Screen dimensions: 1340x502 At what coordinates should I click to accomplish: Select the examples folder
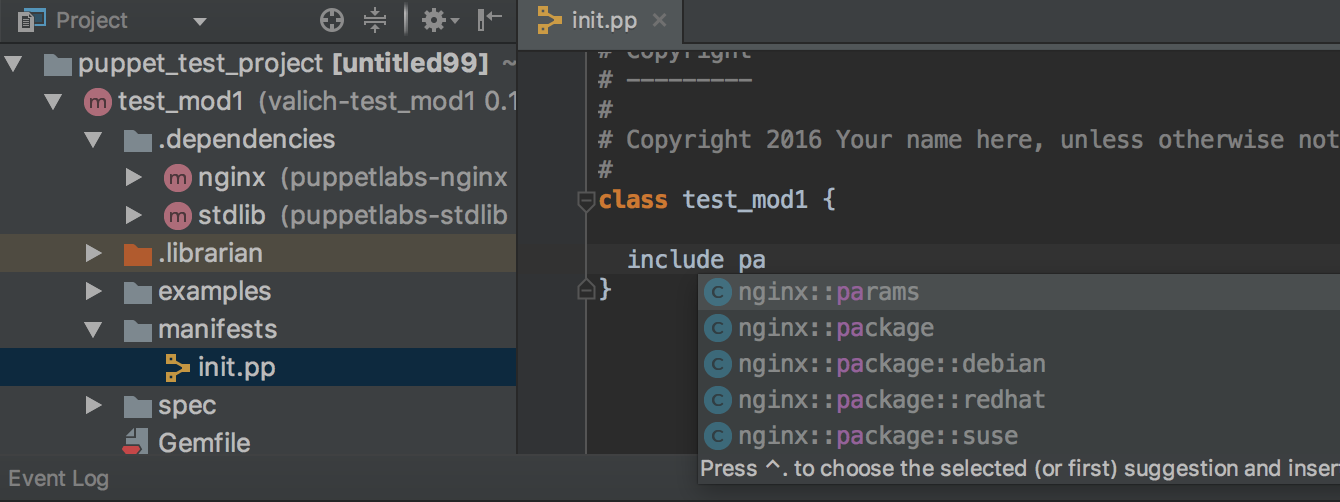click(214, 292)
